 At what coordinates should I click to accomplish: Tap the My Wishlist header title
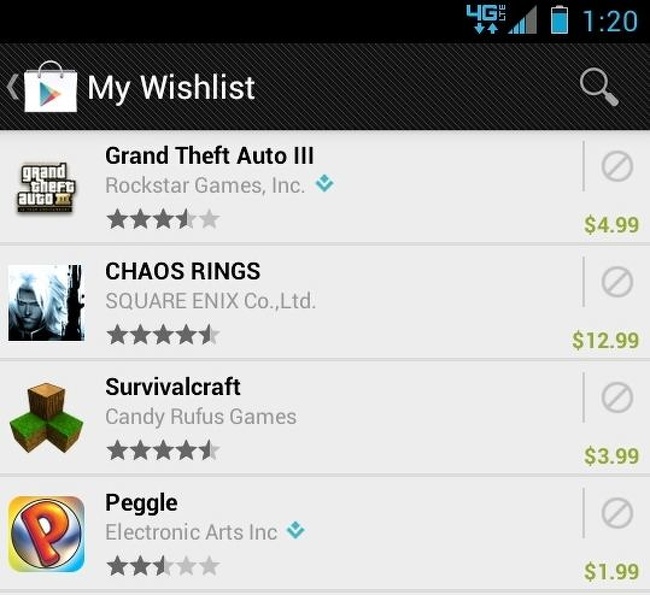(171, 88)
